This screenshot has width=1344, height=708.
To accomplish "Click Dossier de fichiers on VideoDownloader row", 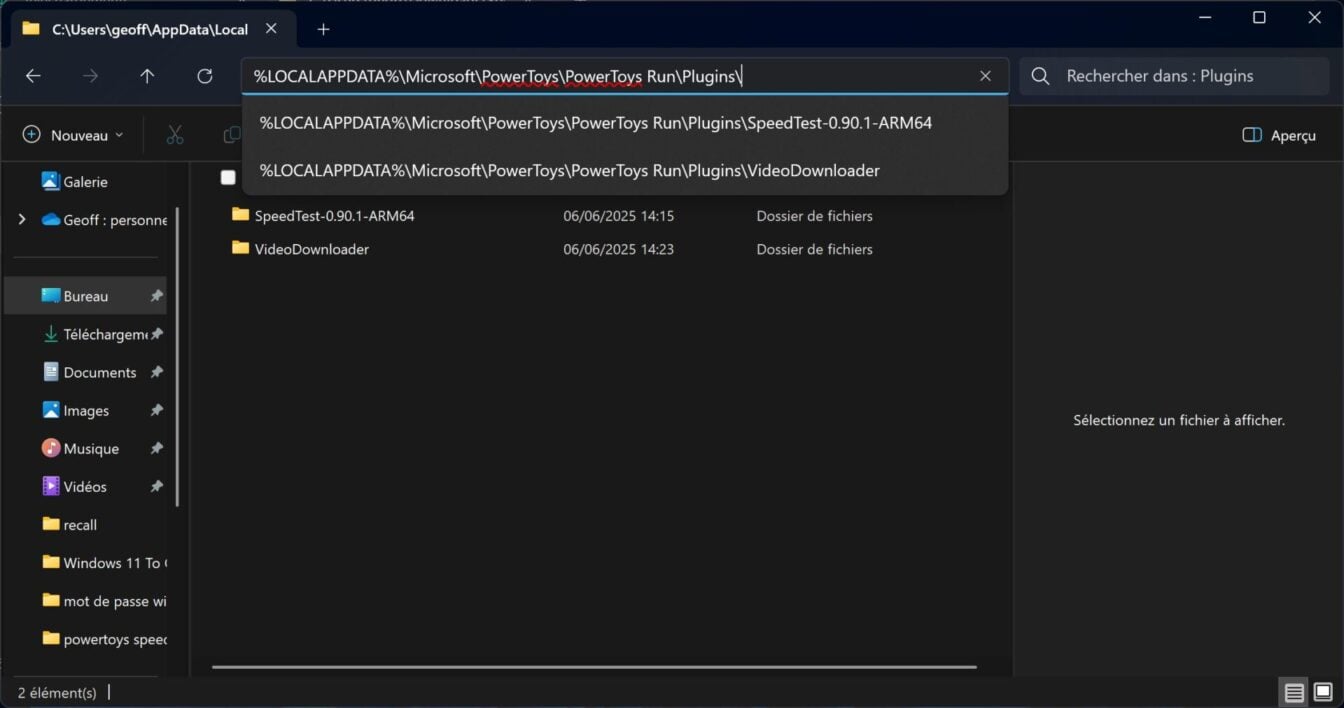I will 815,249.
